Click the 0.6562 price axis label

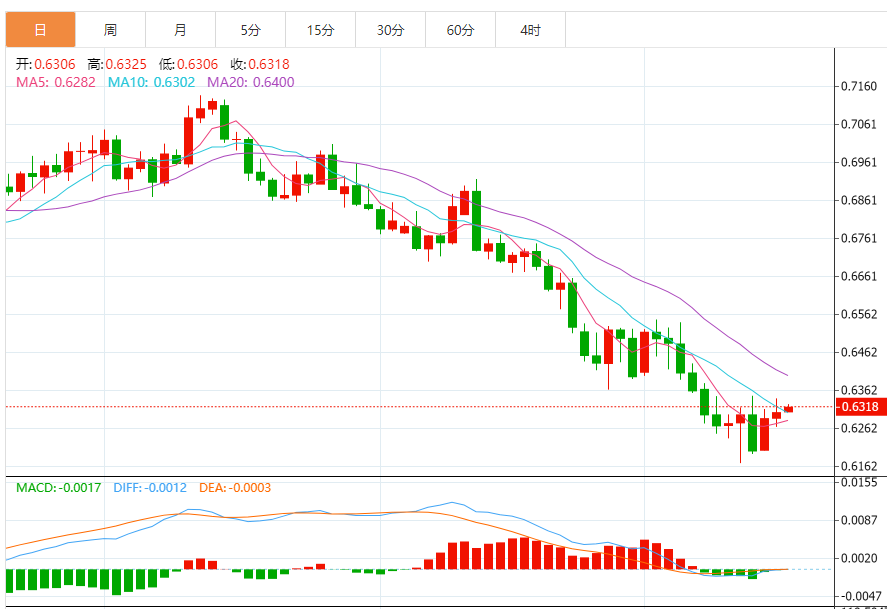coord(859,314)
